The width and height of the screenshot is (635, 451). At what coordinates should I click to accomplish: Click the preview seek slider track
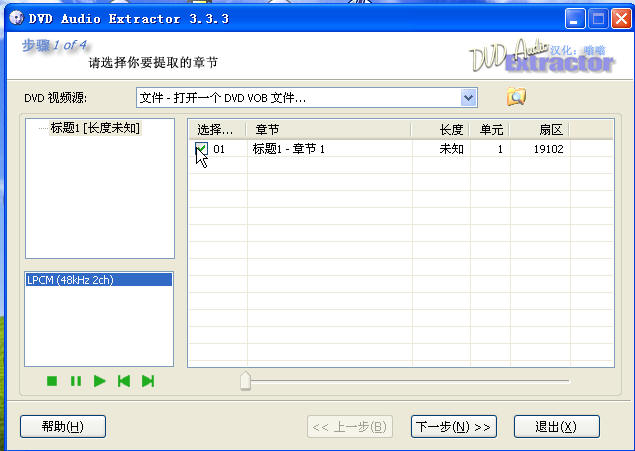[405, 381]
